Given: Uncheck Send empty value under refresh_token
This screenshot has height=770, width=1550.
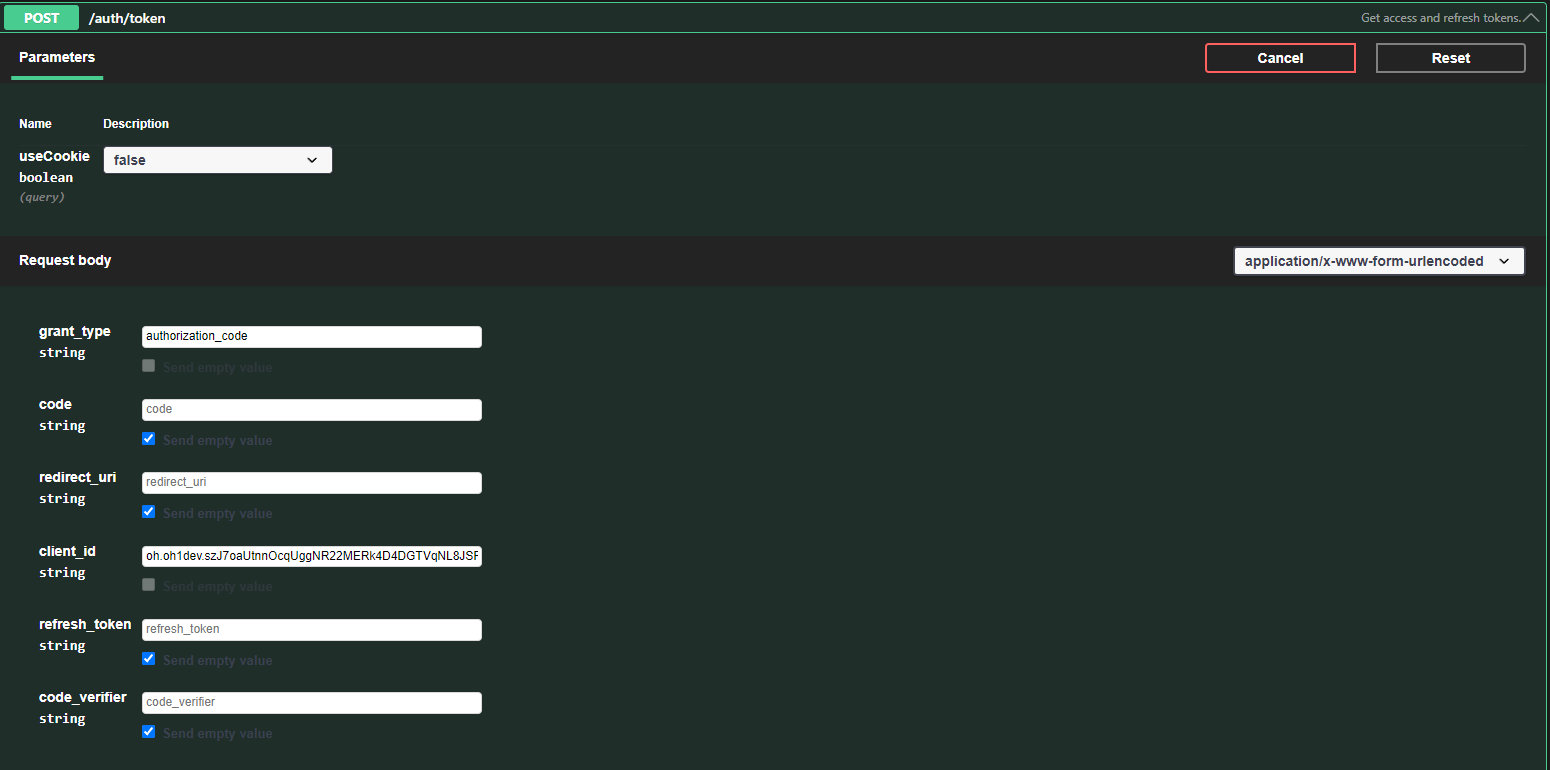Looking at the screenshot, I should [149, 659].
